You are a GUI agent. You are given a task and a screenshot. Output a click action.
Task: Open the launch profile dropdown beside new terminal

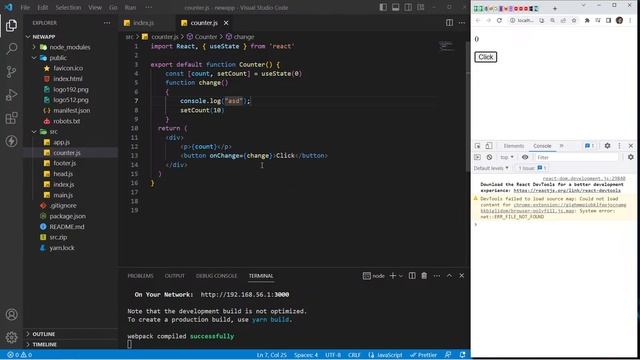(x=401, y=276)
